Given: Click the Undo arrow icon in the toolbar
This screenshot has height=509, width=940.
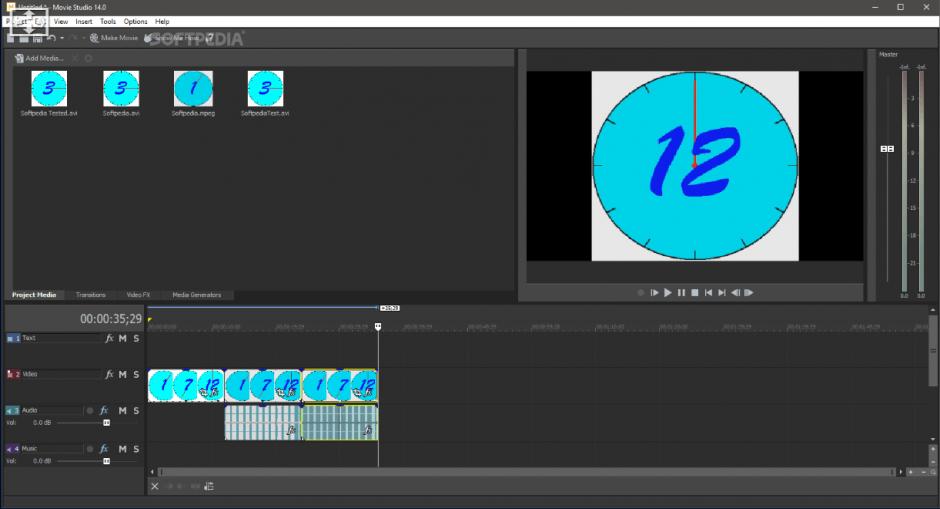Looking at the screenshot, I should point(52,38).
